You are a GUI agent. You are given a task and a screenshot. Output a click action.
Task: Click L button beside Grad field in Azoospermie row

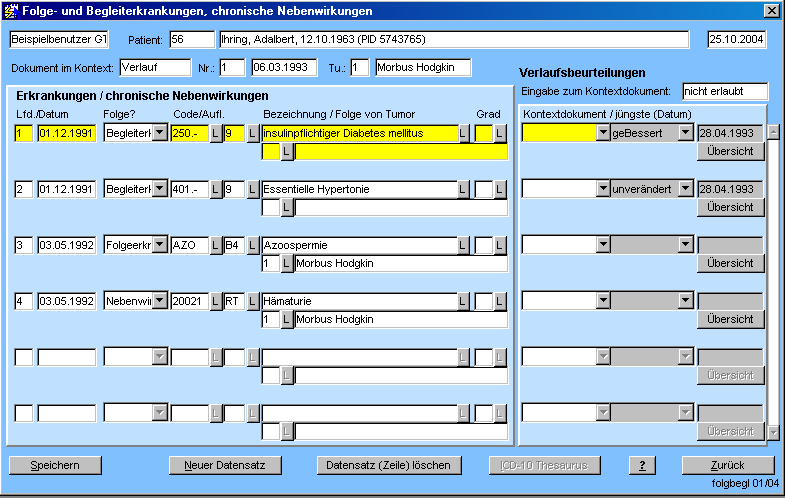coord(500,245)
